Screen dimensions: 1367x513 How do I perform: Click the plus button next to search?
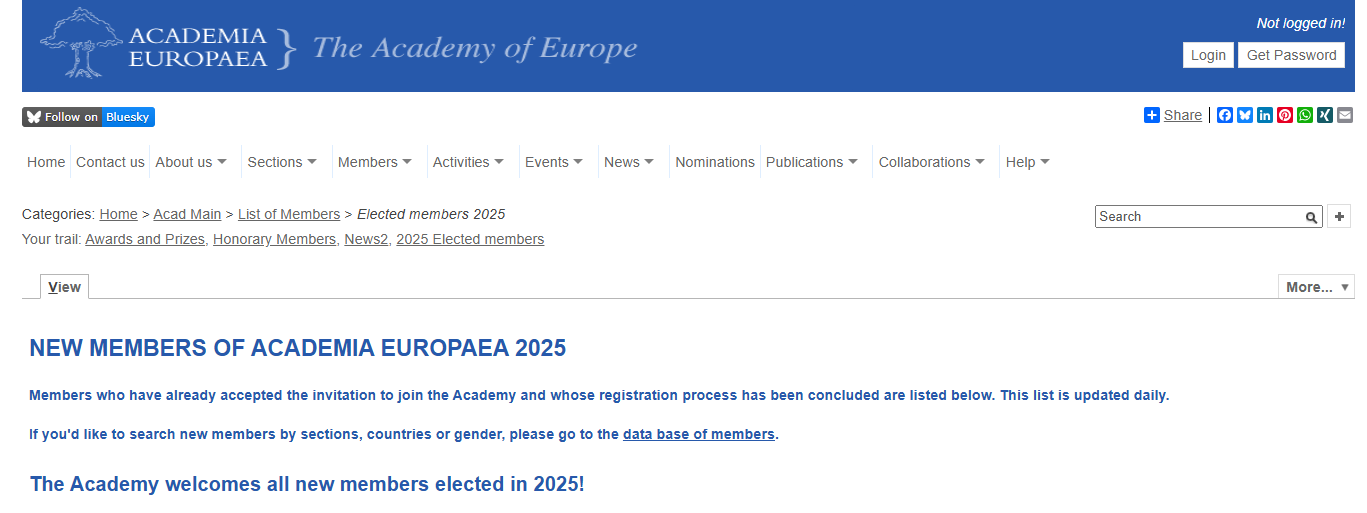click(1339, 216)
